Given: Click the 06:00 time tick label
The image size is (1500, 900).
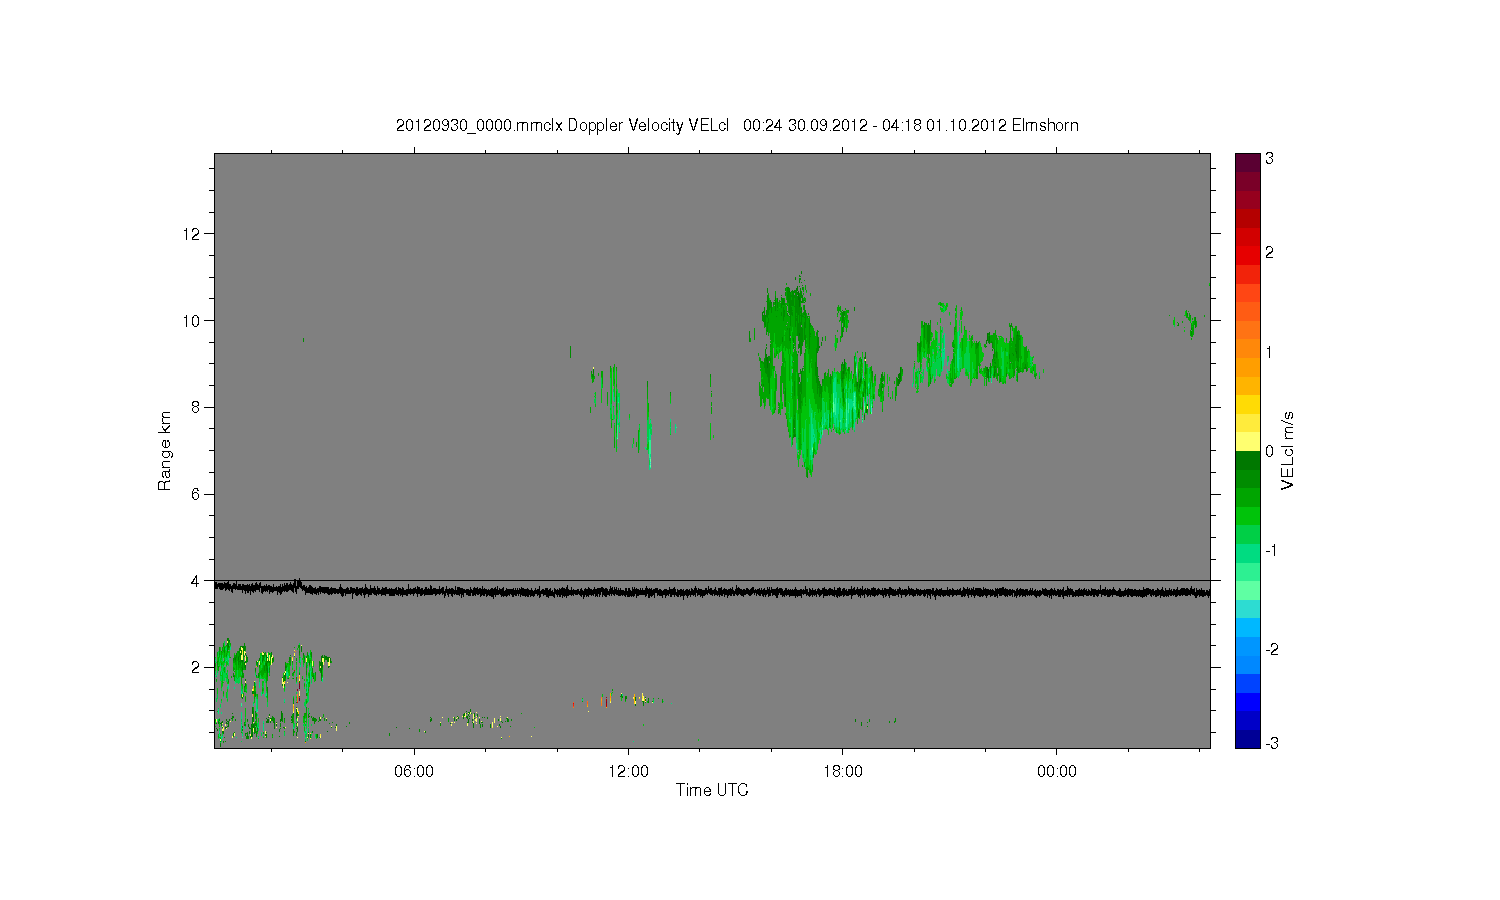Looking at the screenshot, I should [414, 772].
